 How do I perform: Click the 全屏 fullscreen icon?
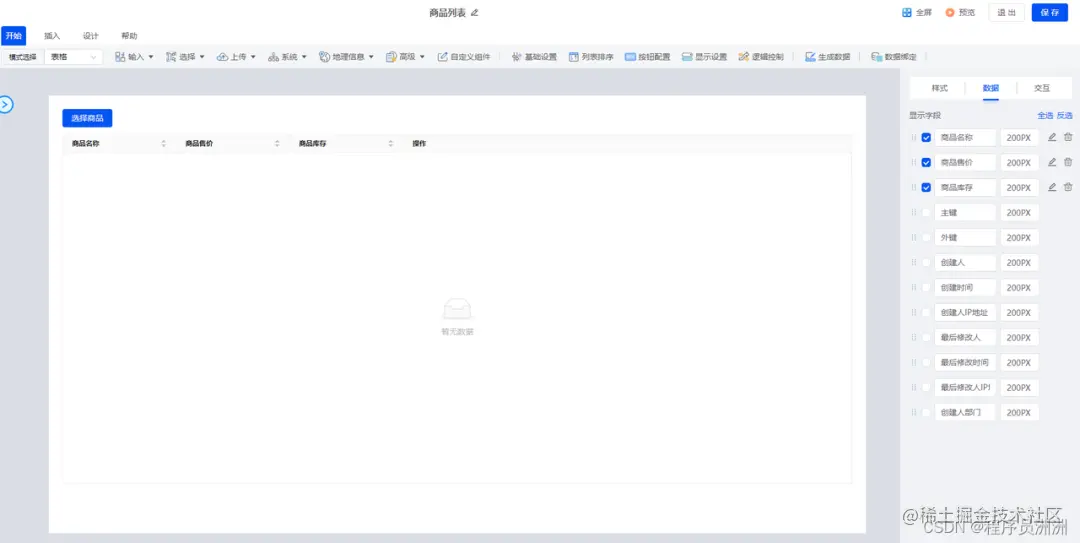pos(907,12)
